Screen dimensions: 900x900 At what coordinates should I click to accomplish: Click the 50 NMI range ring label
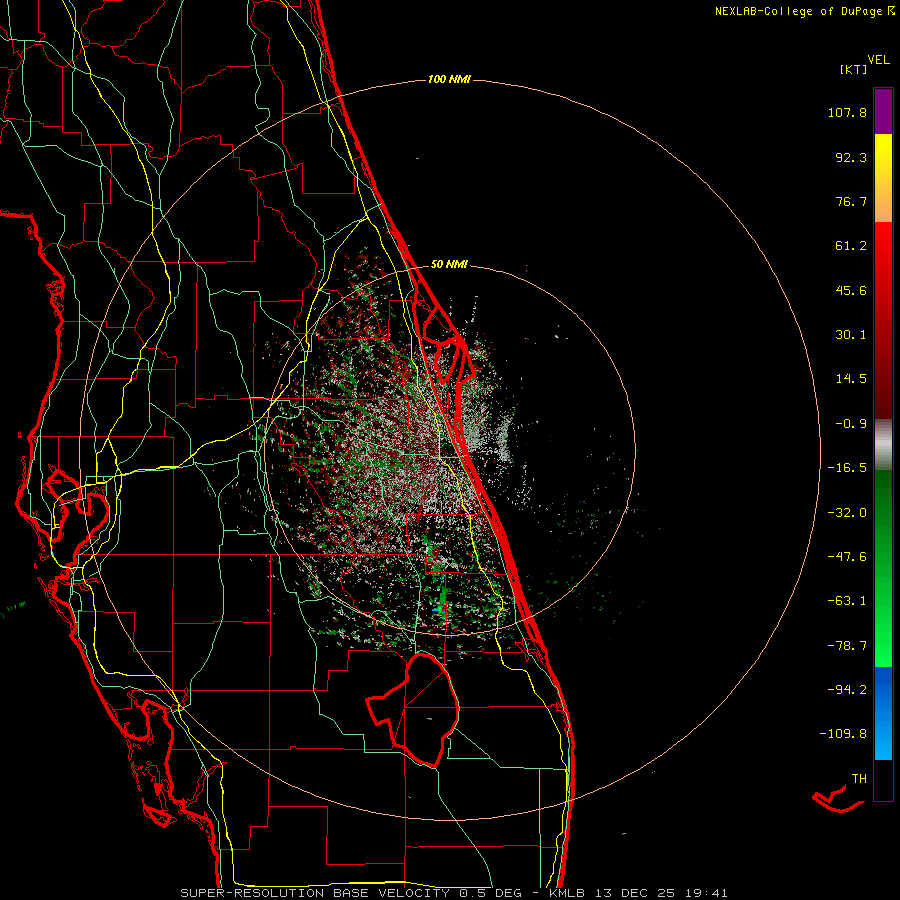[x=449, y=264]
